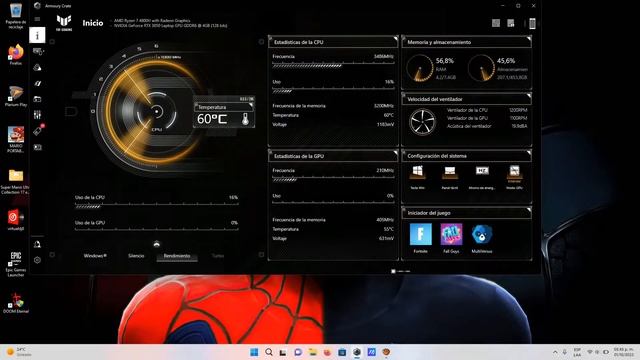Expand the Velocidad del ventilador panel corner

pyautogui.click(x=529, y=96)
